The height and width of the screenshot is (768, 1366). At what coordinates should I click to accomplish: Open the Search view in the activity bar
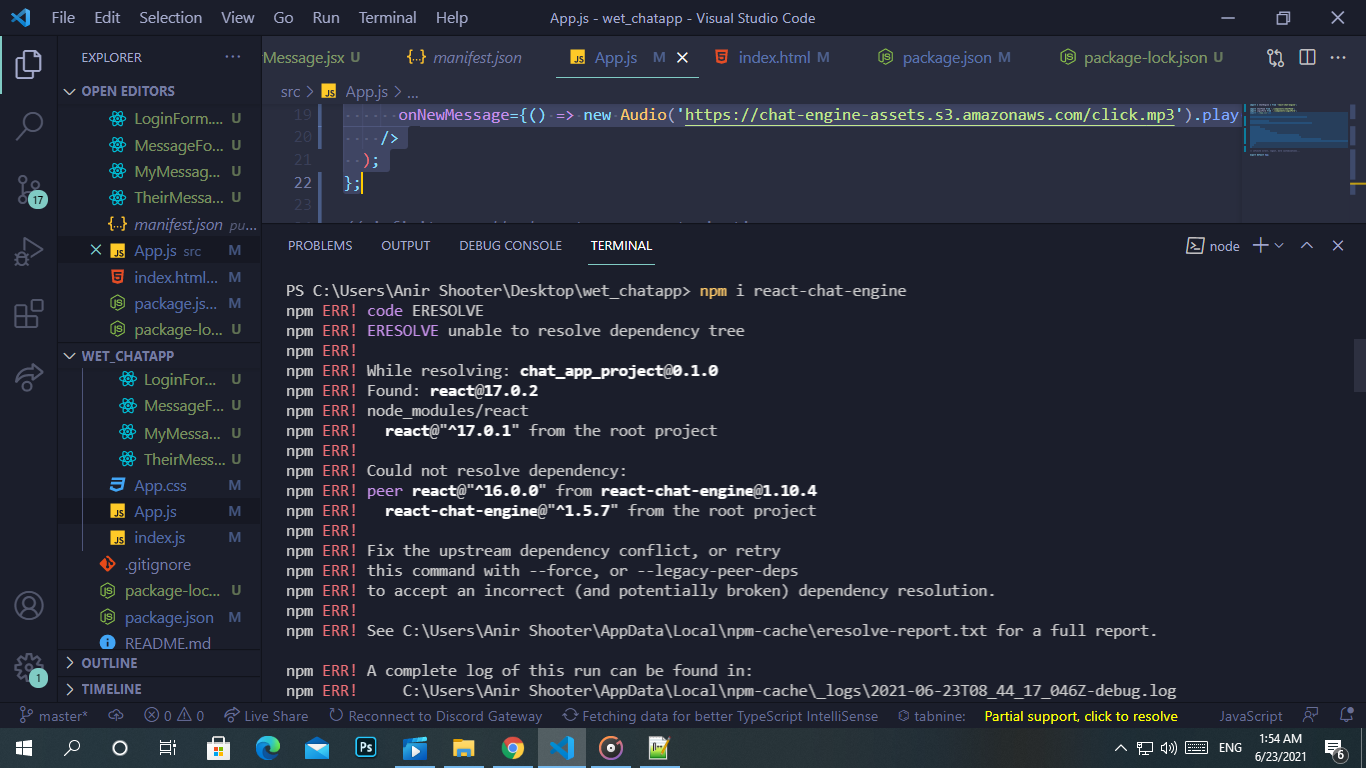(27, 125)
